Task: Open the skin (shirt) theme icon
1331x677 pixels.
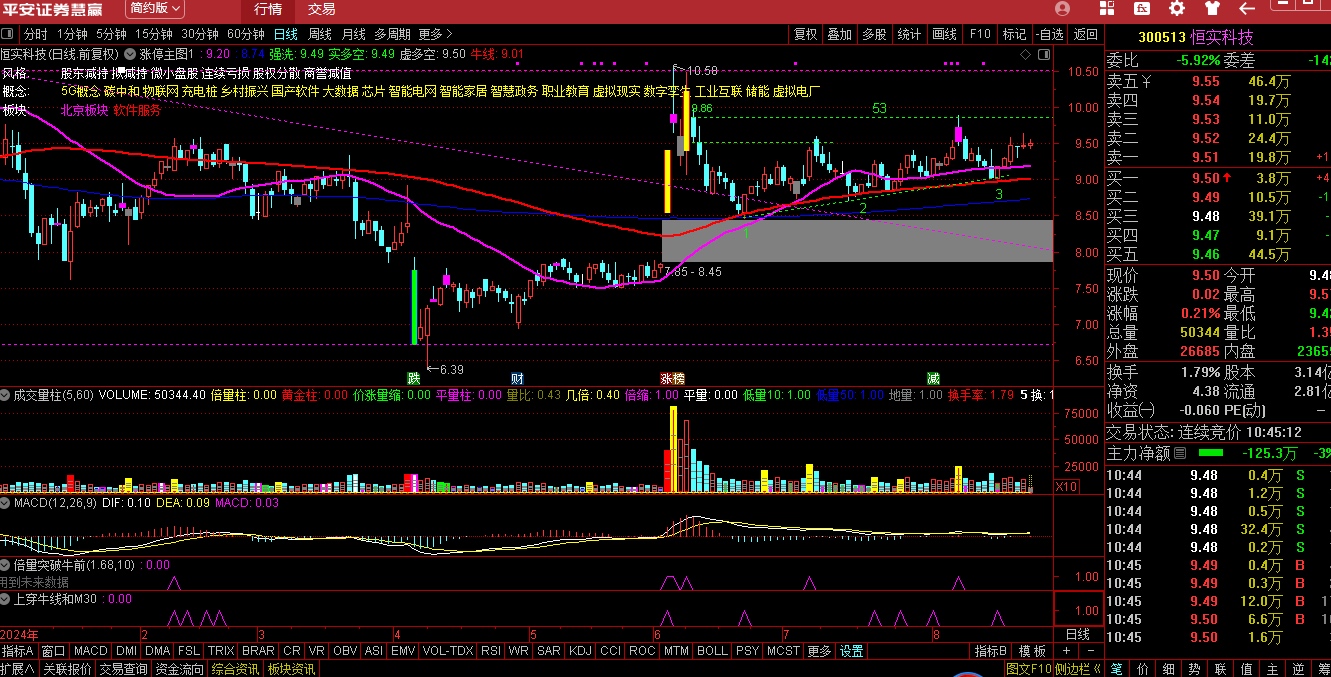Action: 1212,8
